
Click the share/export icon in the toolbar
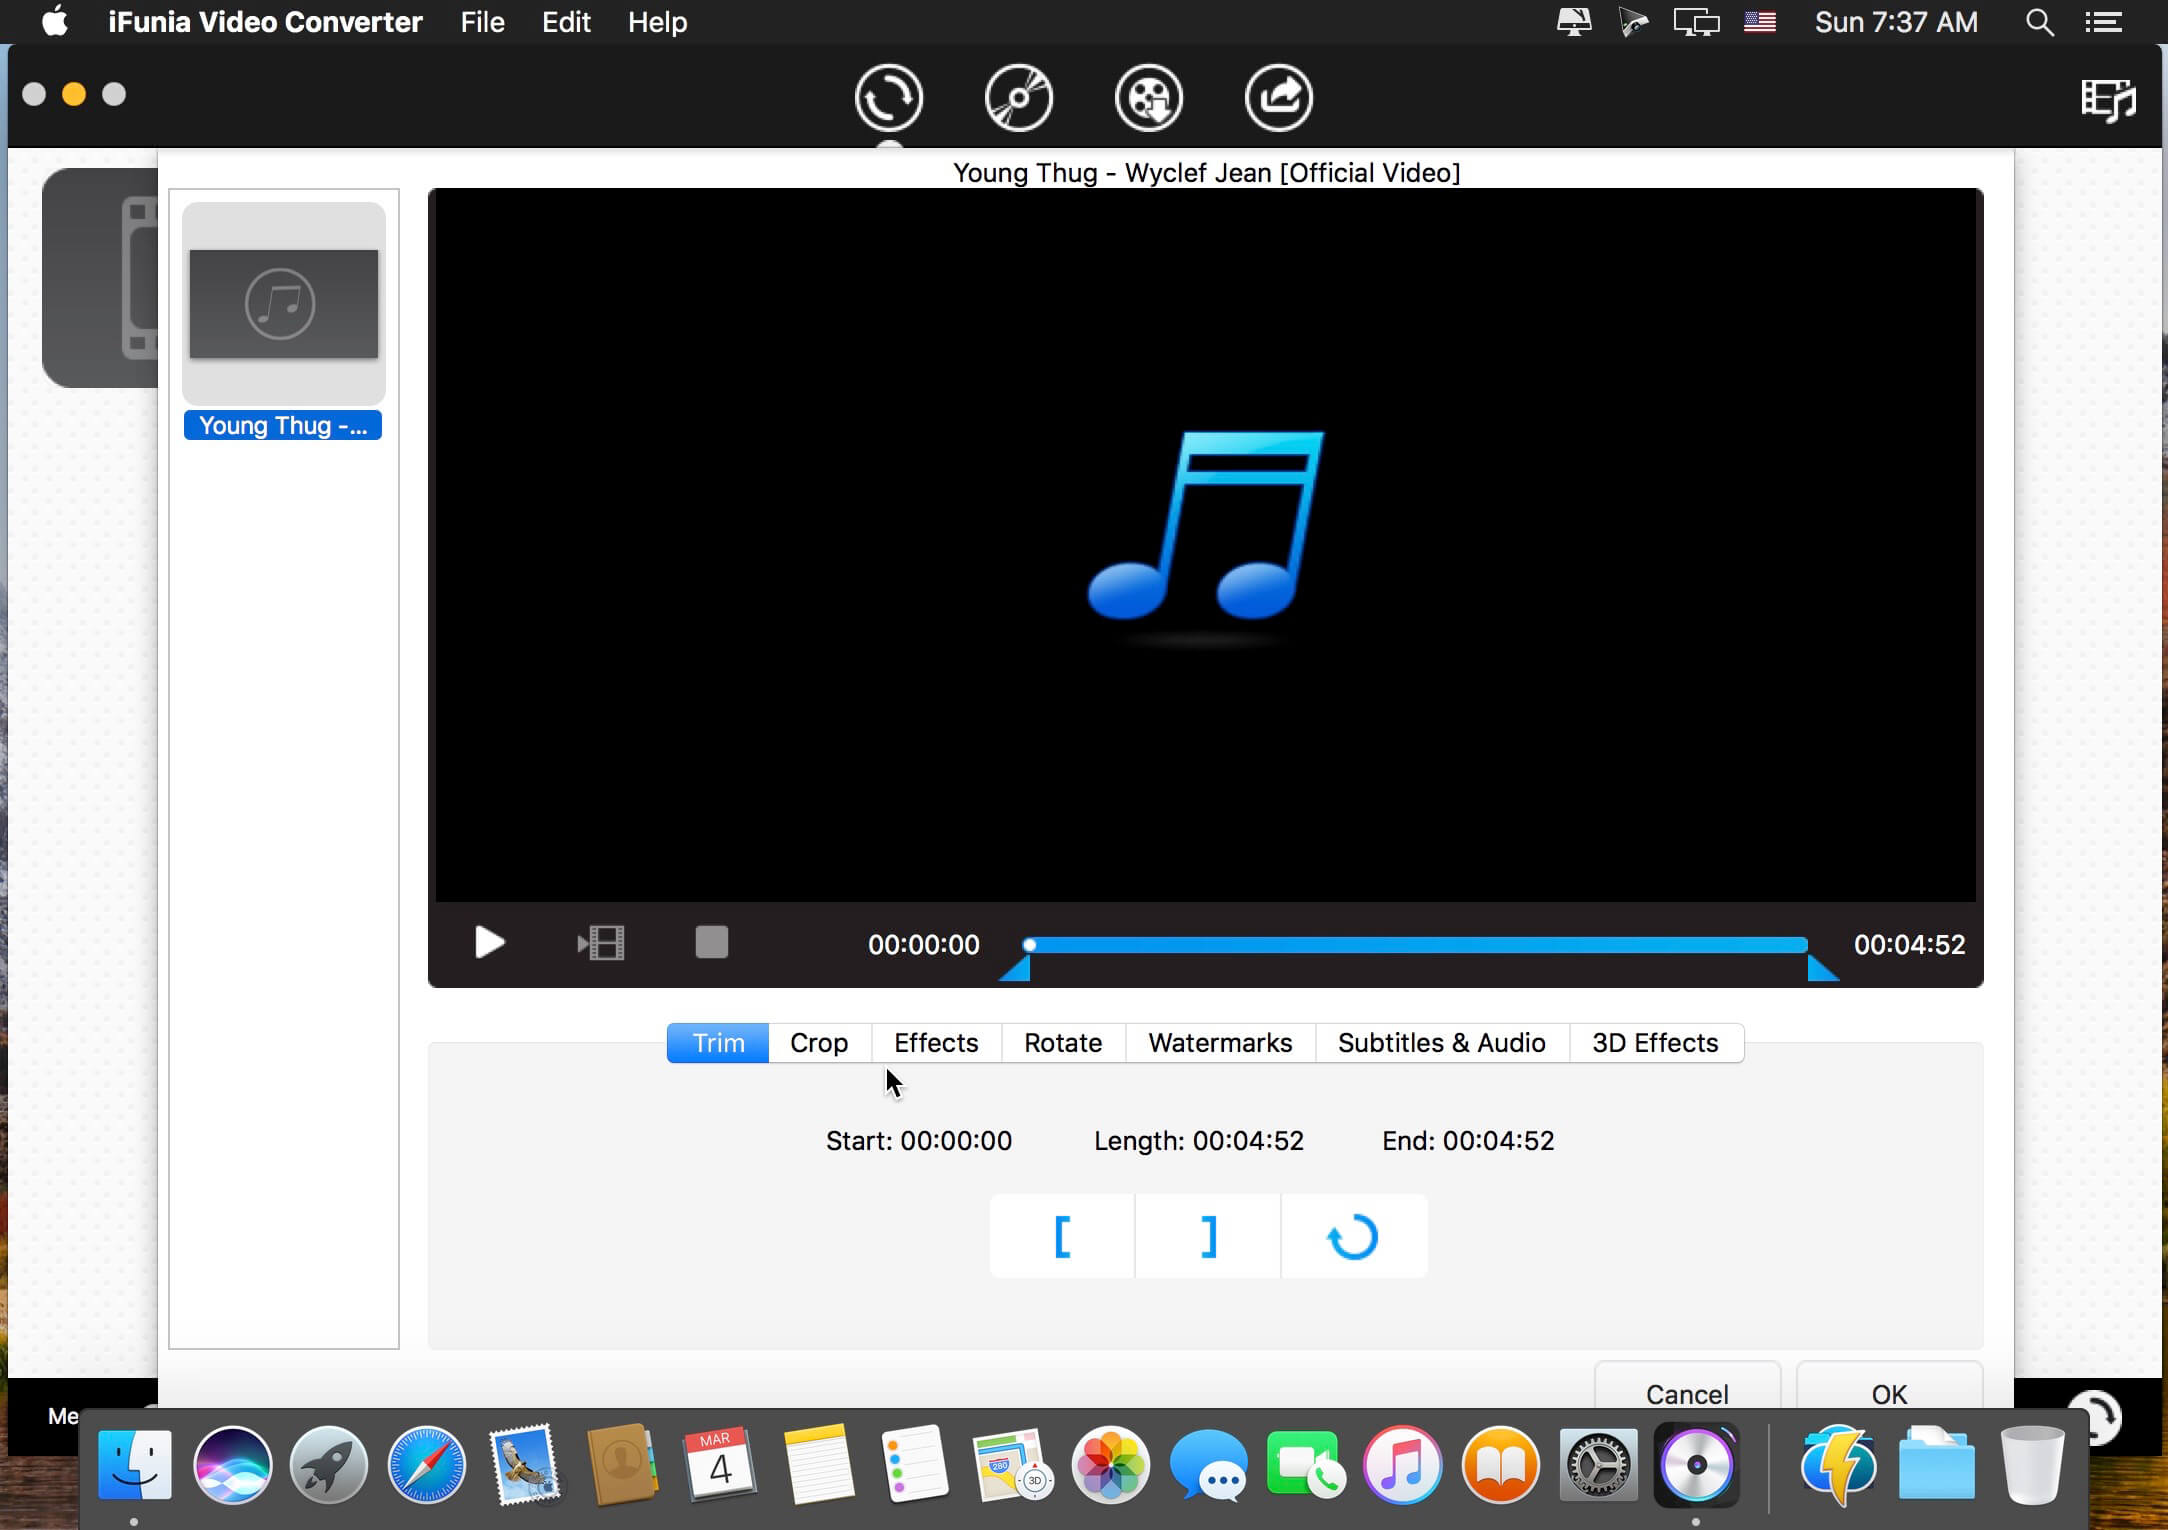click(x=1278, y=97)
